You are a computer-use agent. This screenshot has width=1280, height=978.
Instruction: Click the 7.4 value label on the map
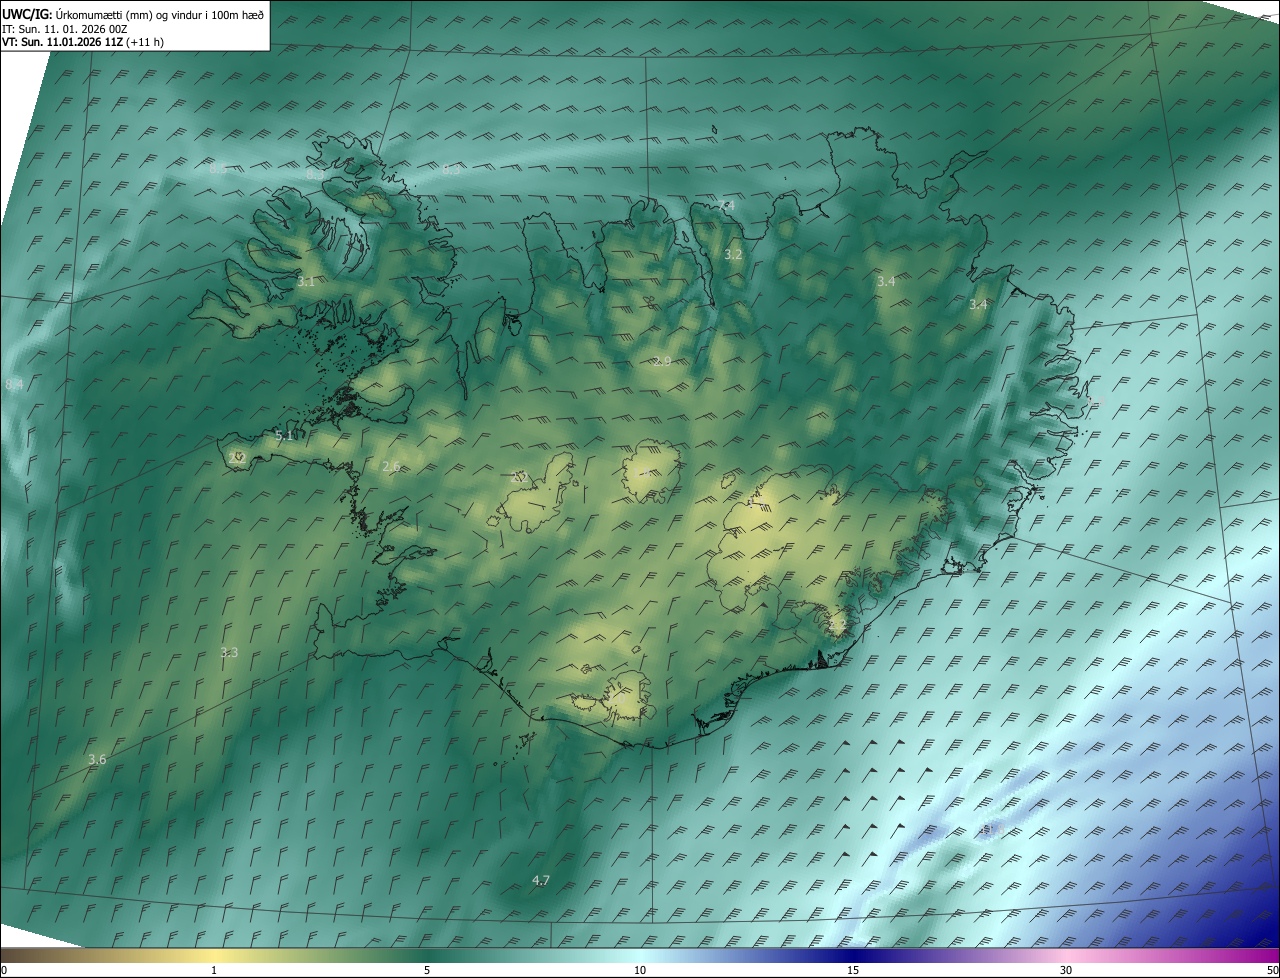[x=727, y=205]
